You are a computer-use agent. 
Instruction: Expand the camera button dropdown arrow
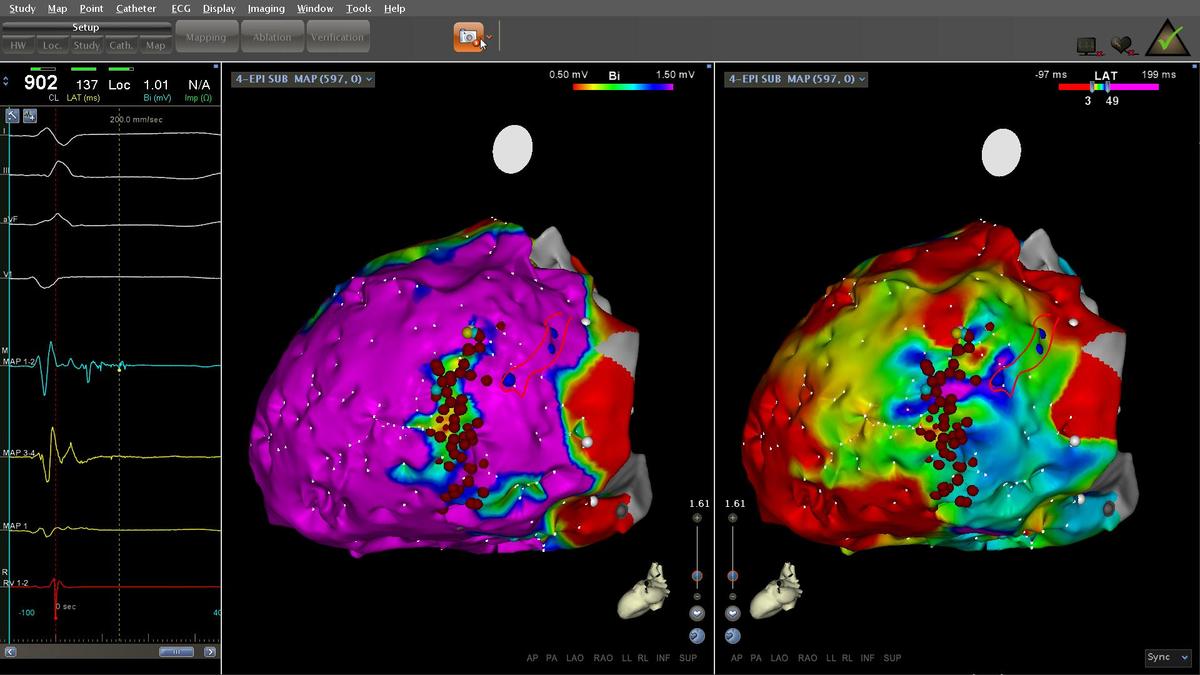tap(487, 40)
